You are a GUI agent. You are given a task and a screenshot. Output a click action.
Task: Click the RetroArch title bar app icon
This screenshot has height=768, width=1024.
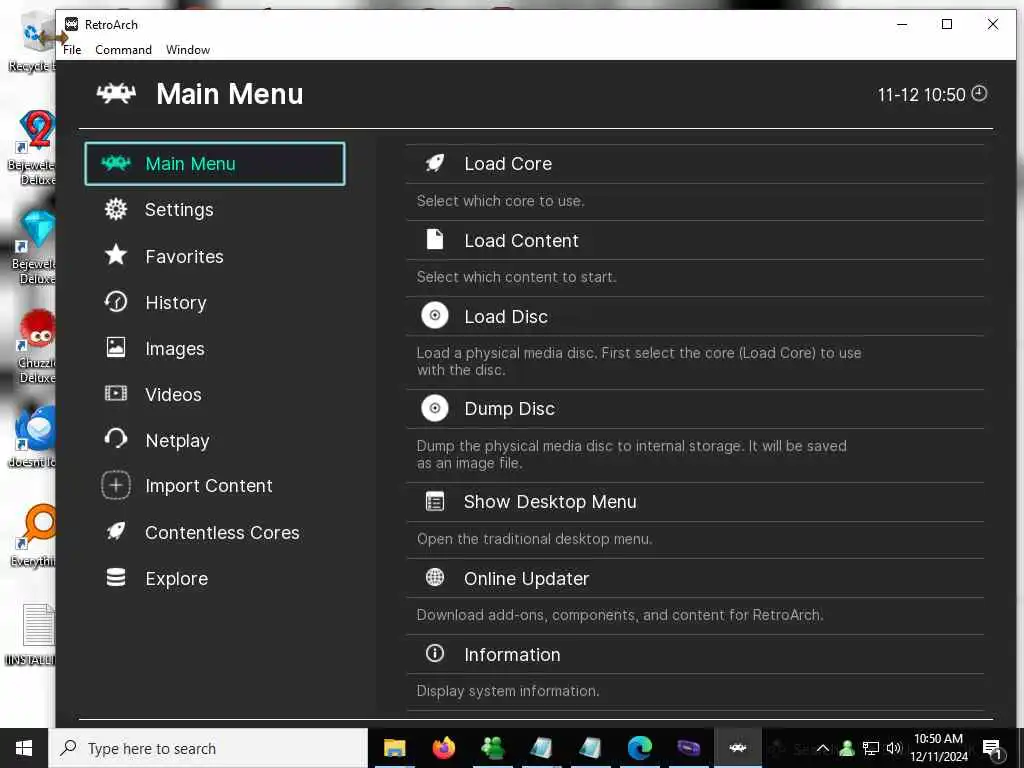72,24
